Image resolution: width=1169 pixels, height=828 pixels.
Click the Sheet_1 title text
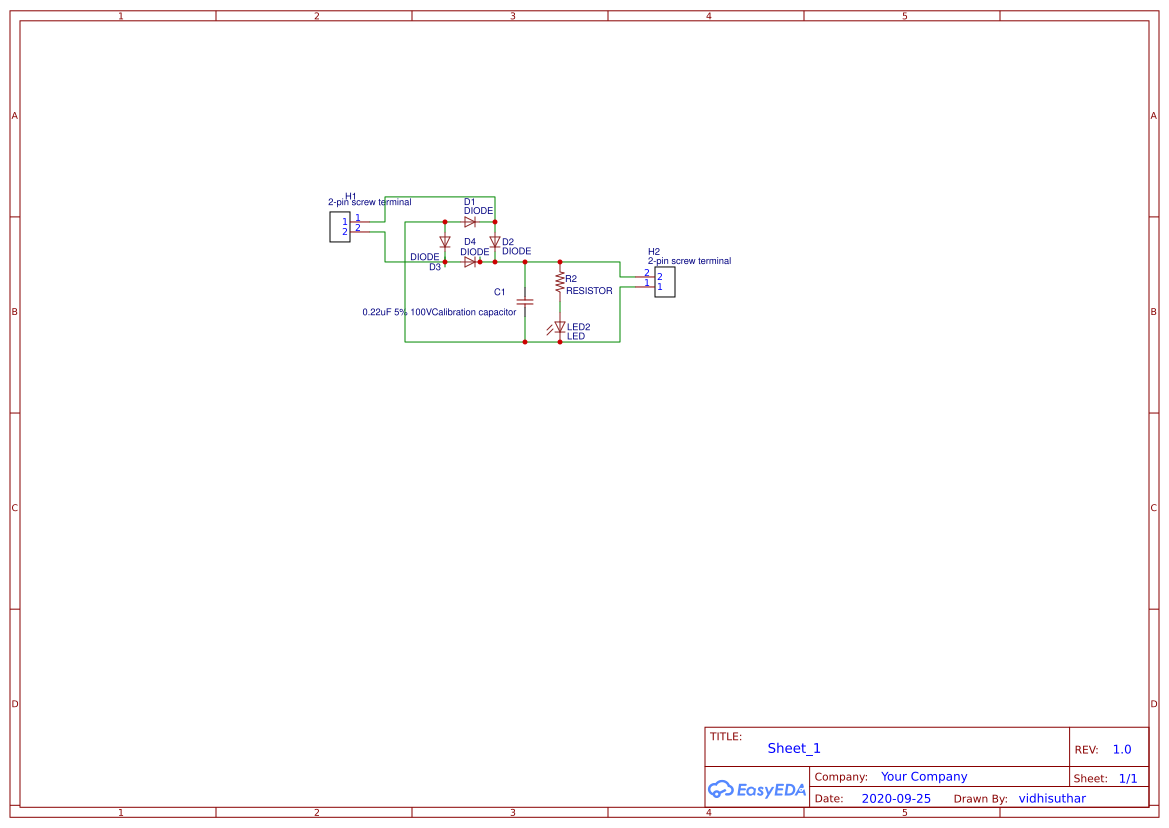pyautogui.click(x=793, y=748)
